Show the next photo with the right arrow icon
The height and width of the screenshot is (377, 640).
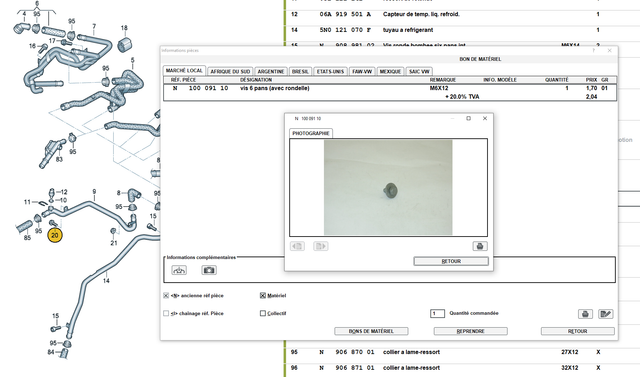tap(321, 246)
